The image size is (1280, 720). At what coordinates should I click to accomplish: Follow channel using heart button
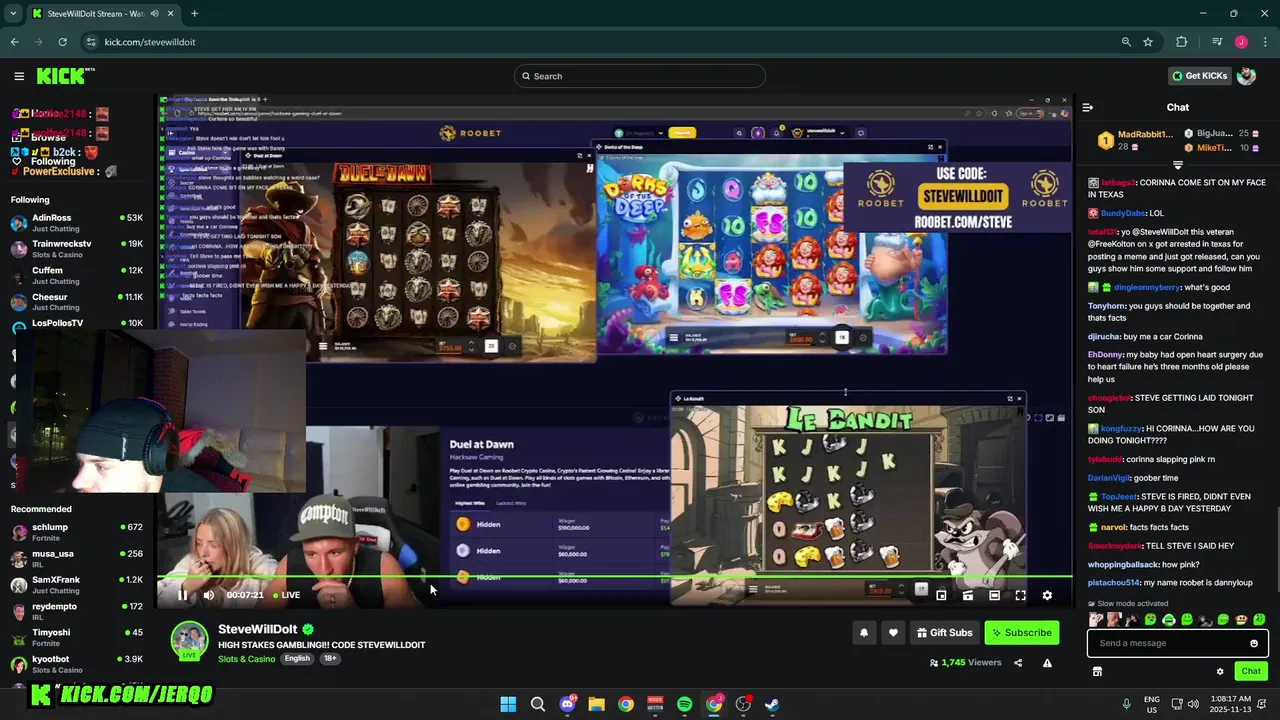click(893, 632)
